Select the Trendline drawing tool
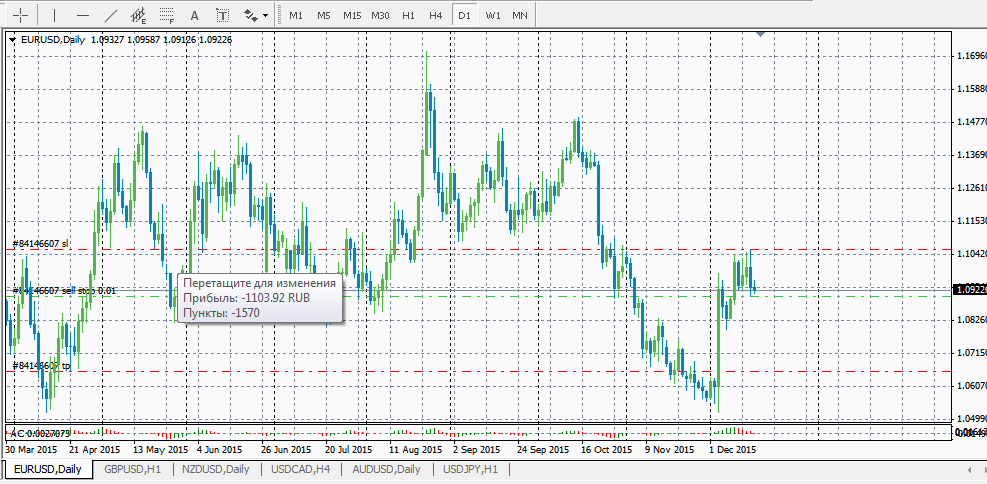The width and height of the screenshot is (987, 484). tap(110, 15)
